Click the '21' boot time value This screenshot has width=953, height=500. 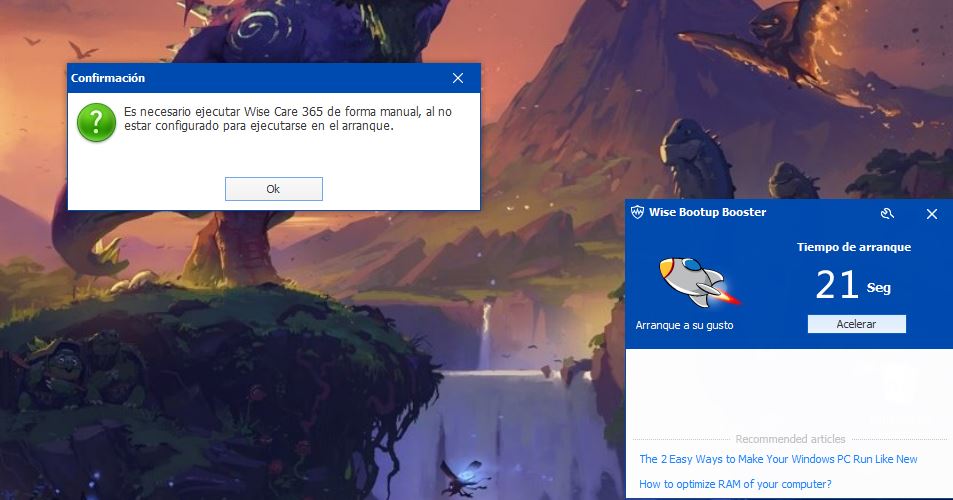point(836,284)
